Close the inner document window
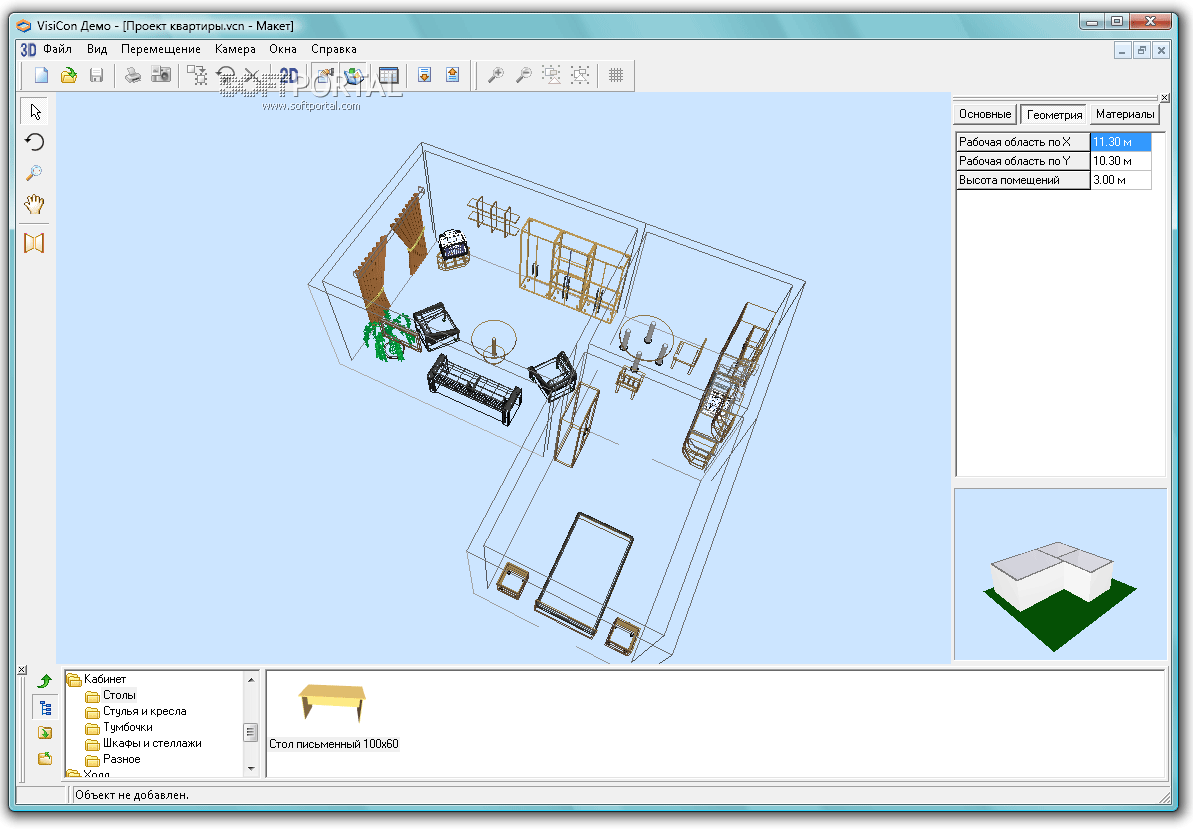1193x829 pixels. pos(1160,50)
